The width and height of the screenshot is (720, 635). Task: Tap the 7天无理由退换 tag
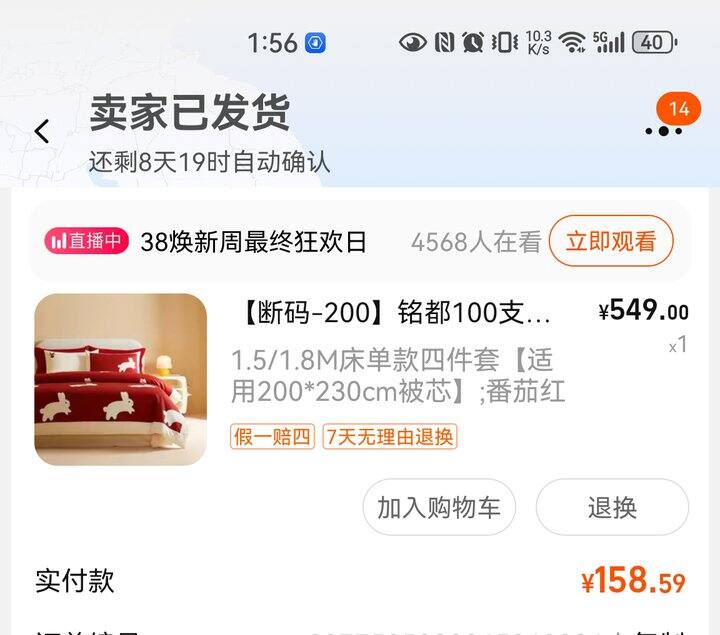389,436
